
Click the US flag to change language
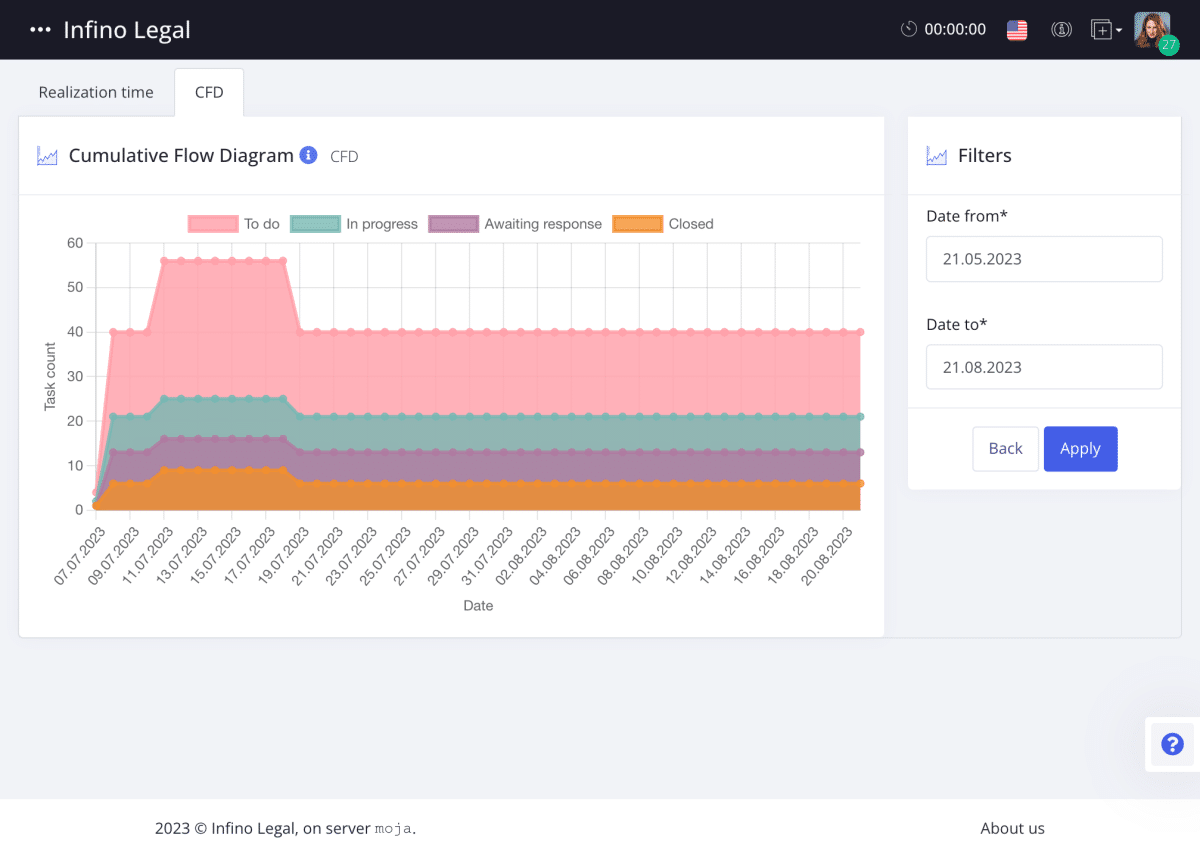coord(1017,29)
